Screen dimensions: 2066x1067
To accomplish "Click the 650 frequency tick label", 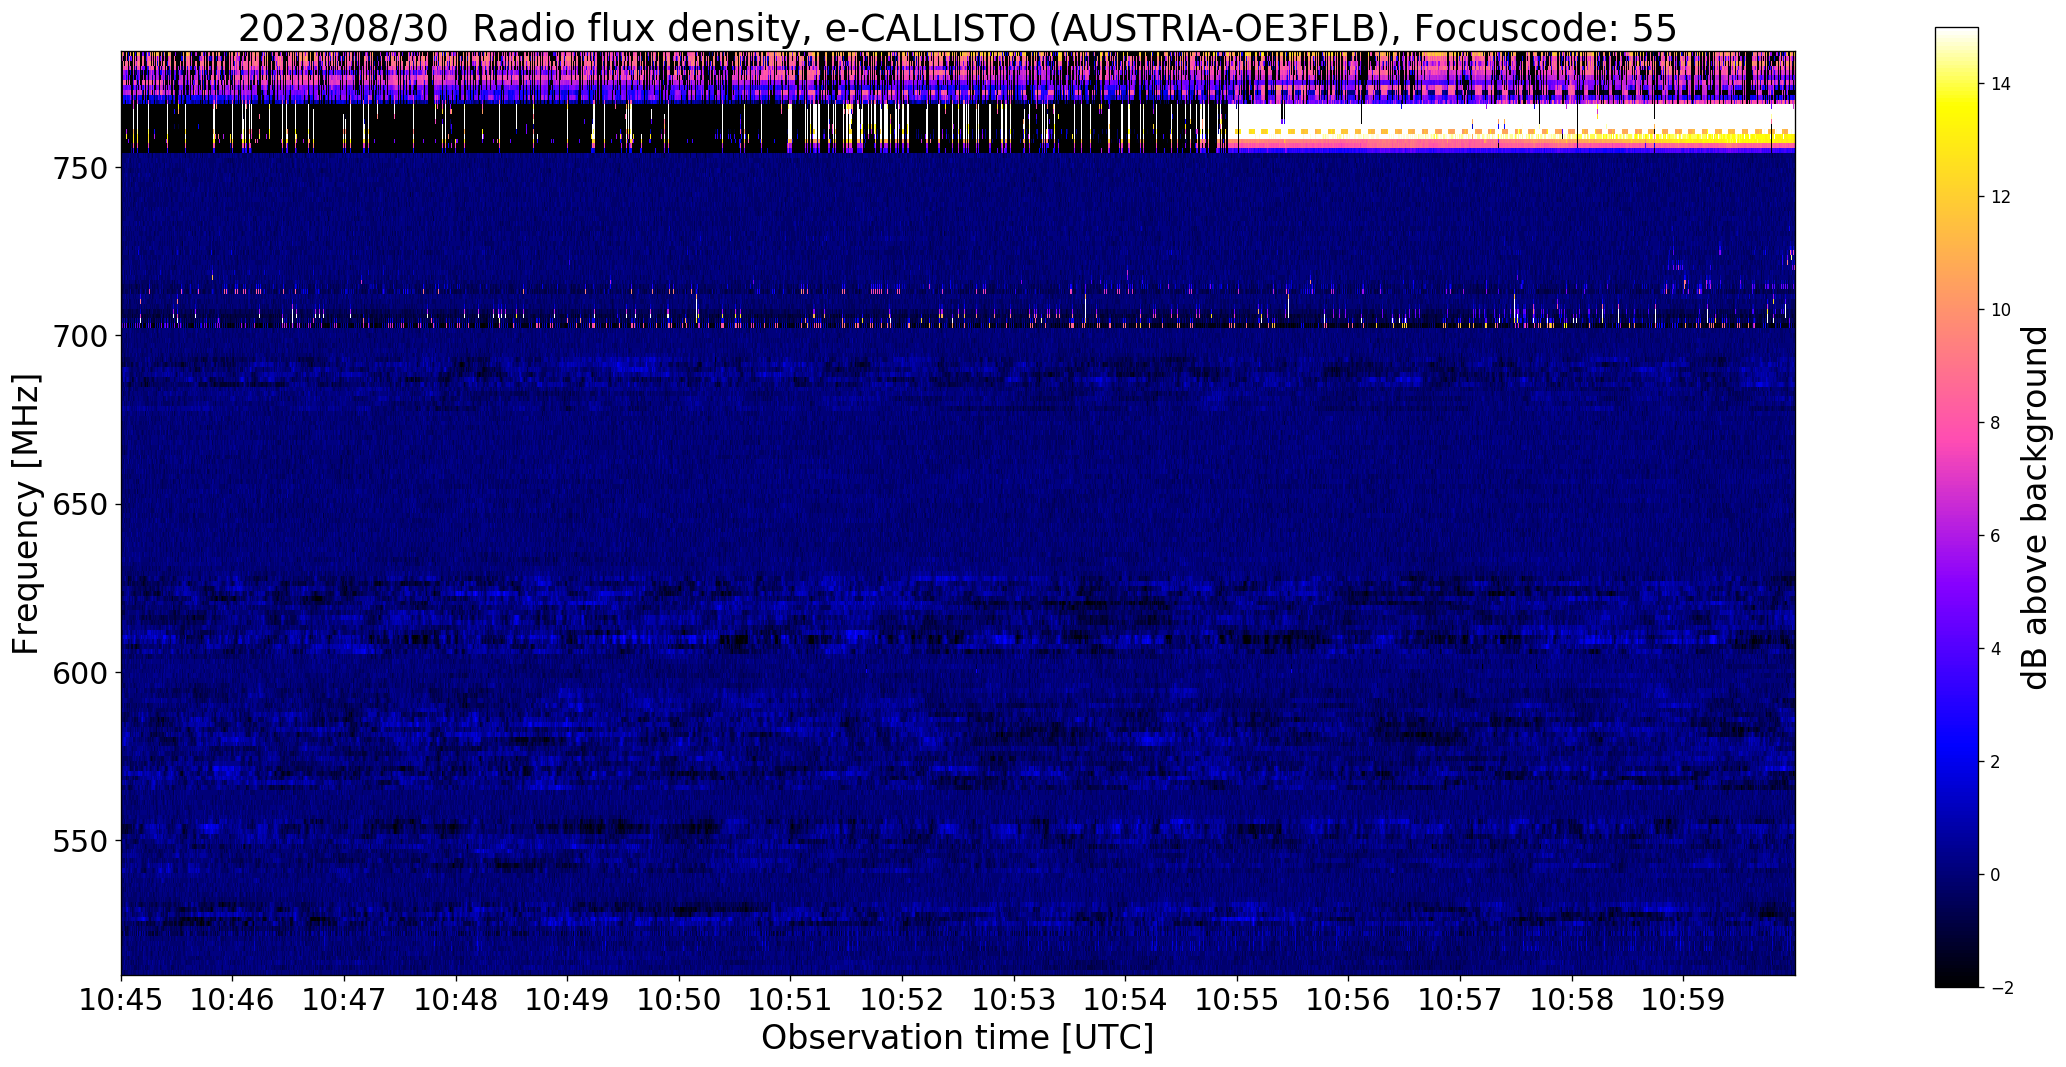I will [80, 505].
